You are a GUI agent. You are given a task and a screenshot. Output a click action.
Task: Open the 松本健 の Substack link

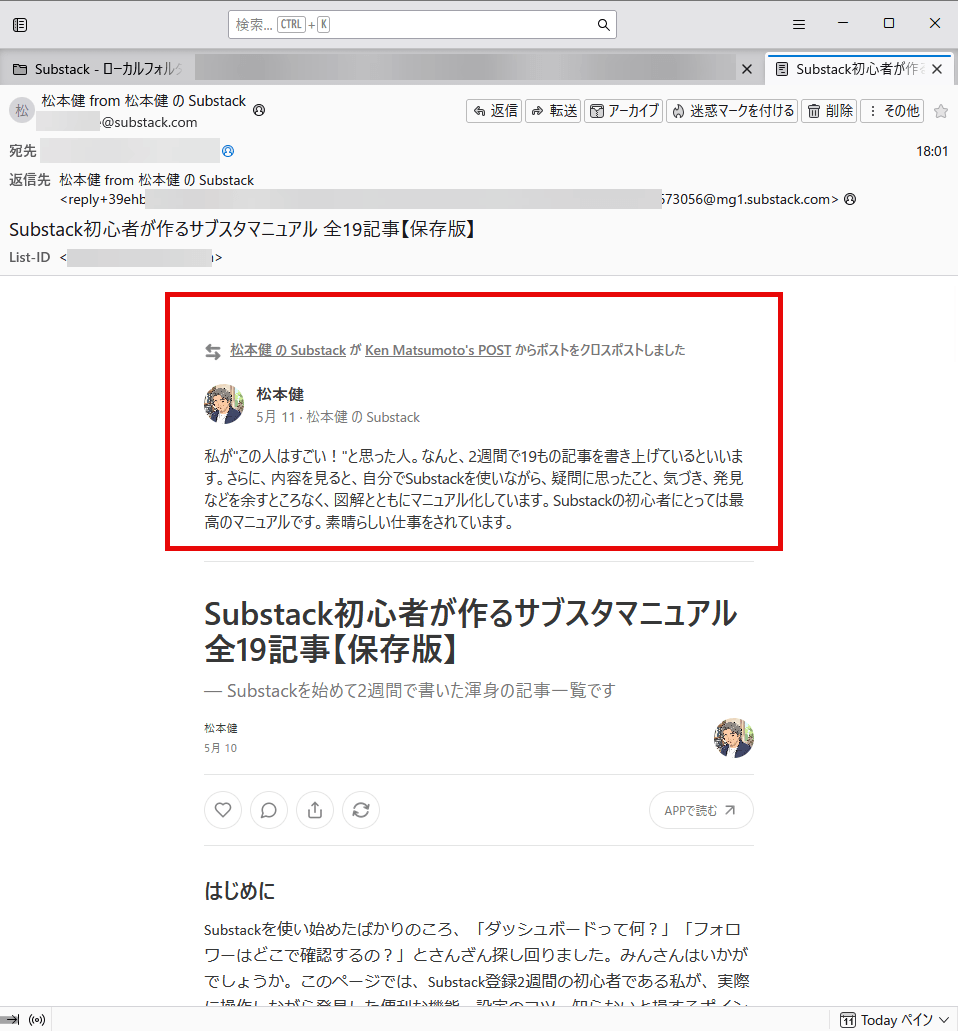point(288,350)
